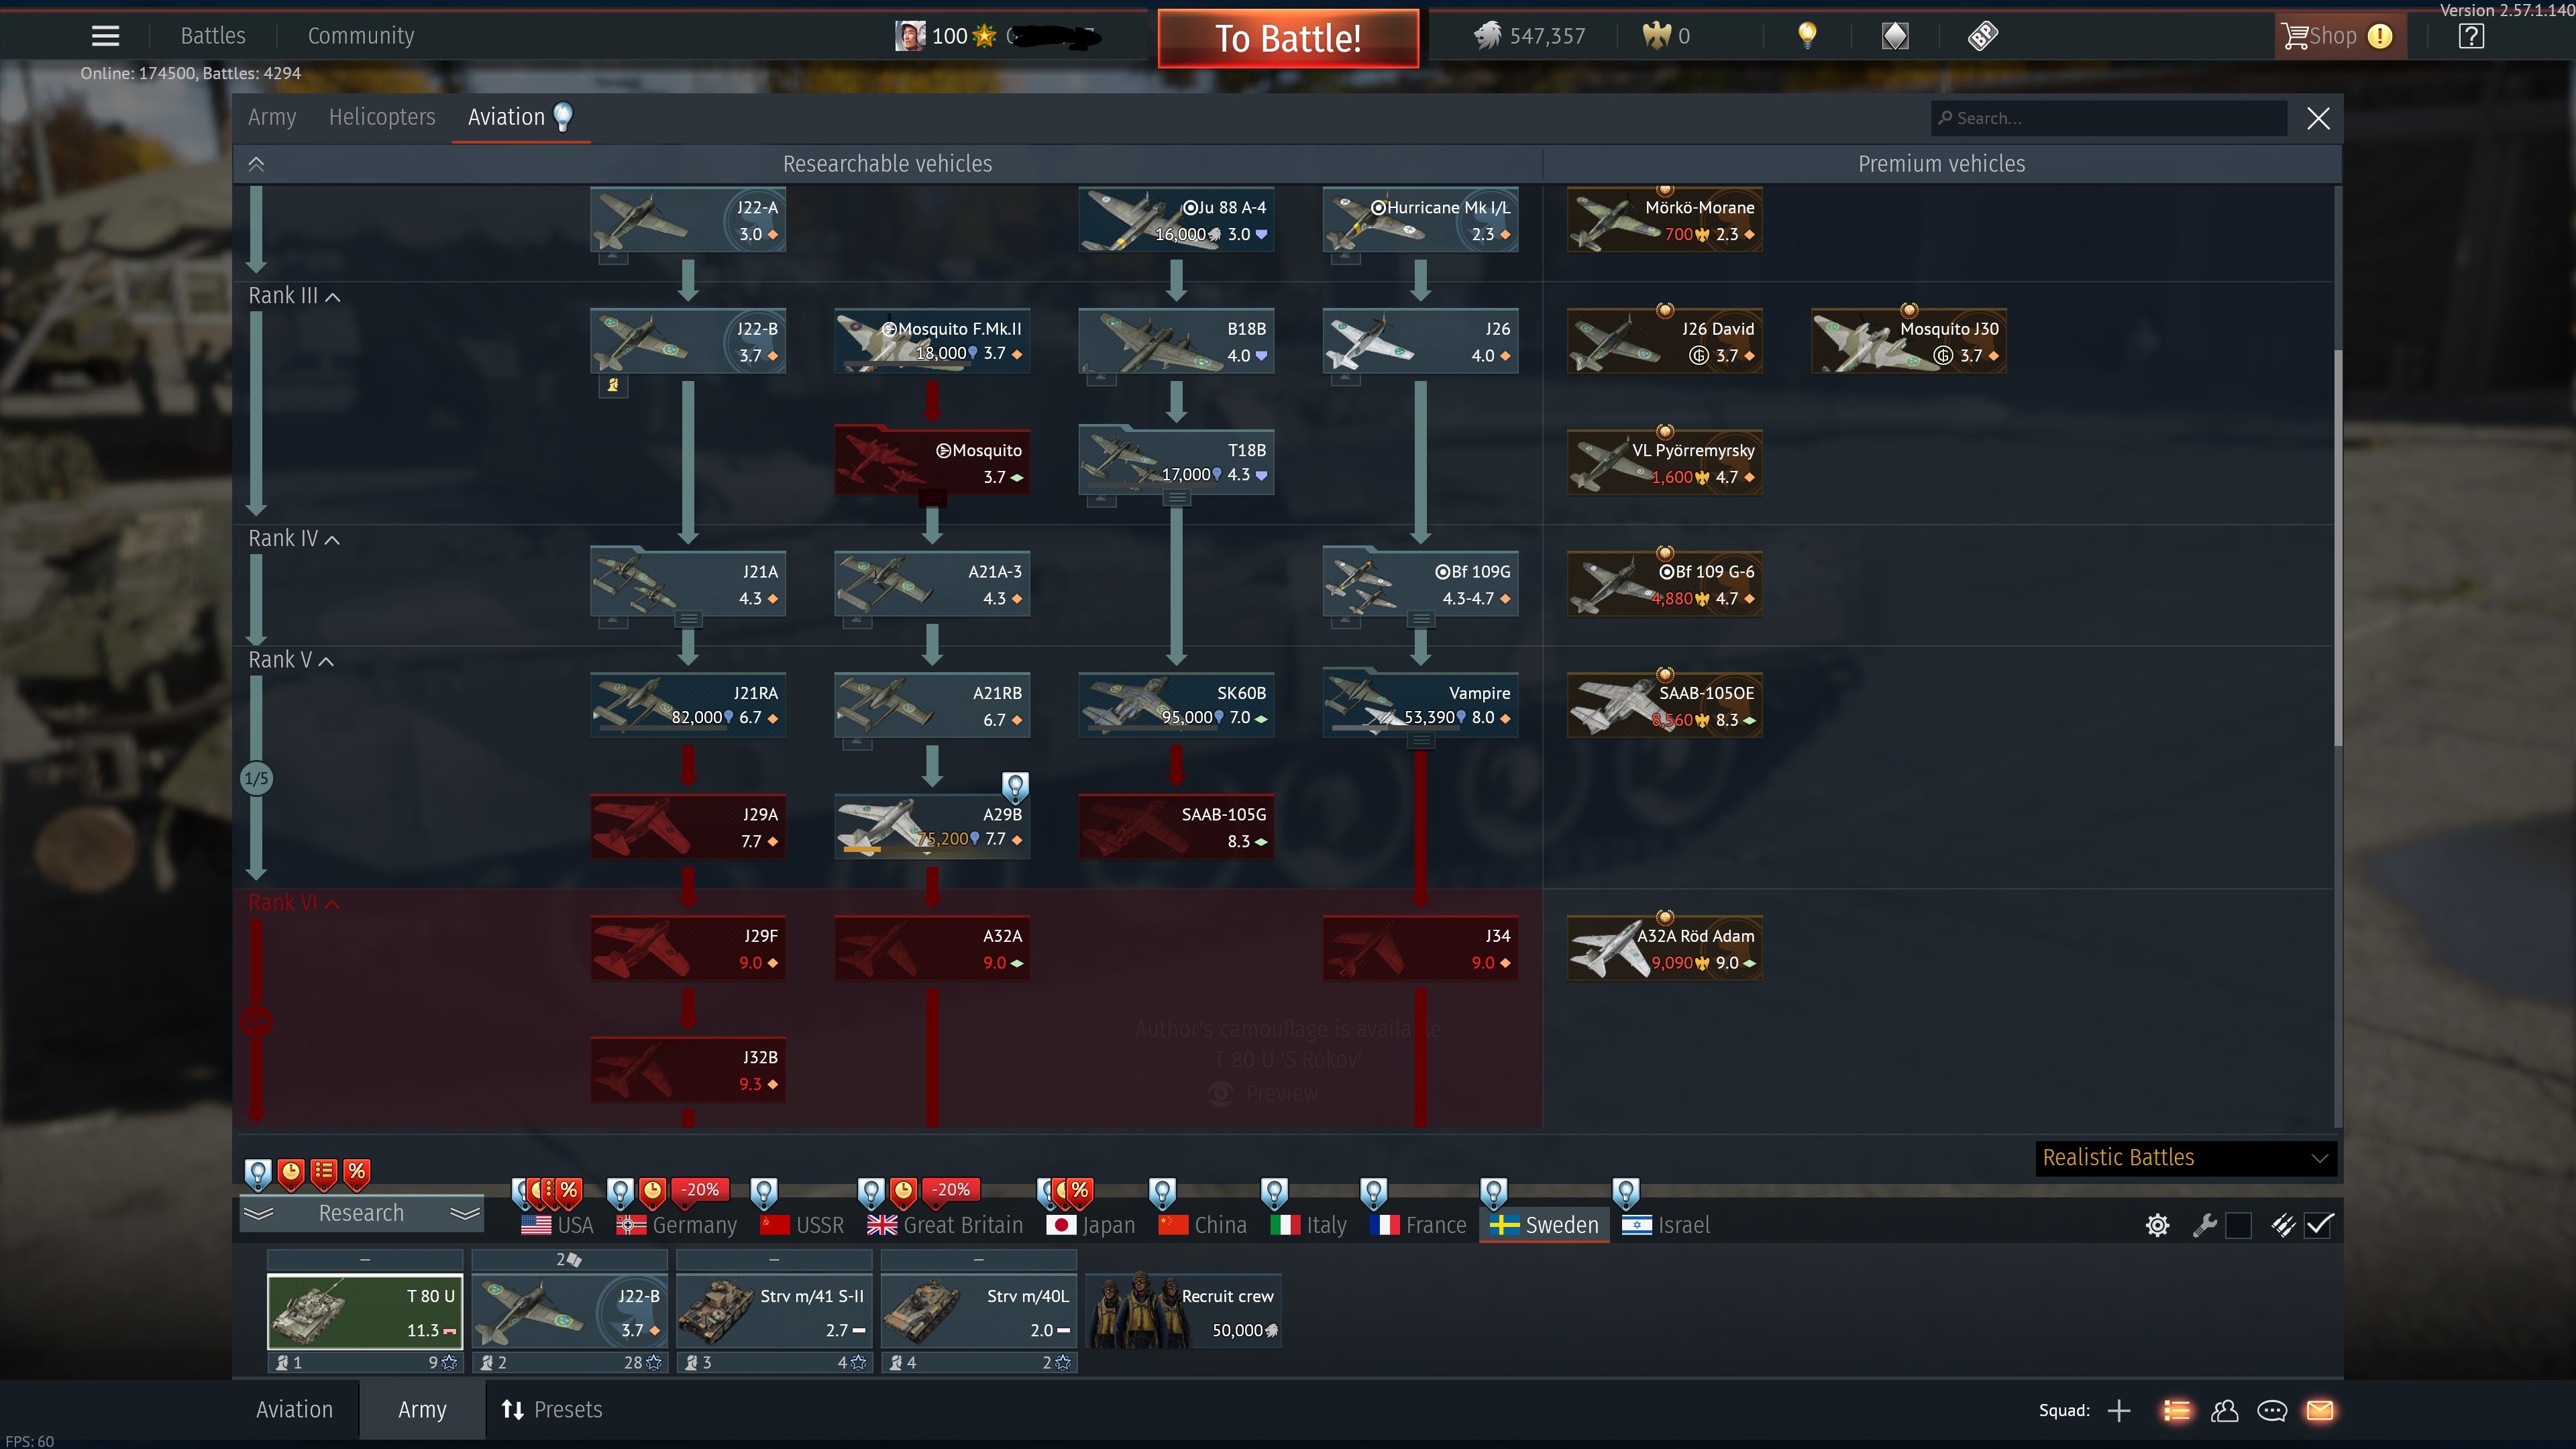Select the Germany nation tab
The height and width of the screenshot is (1449, 2576).
[677, 1225]
